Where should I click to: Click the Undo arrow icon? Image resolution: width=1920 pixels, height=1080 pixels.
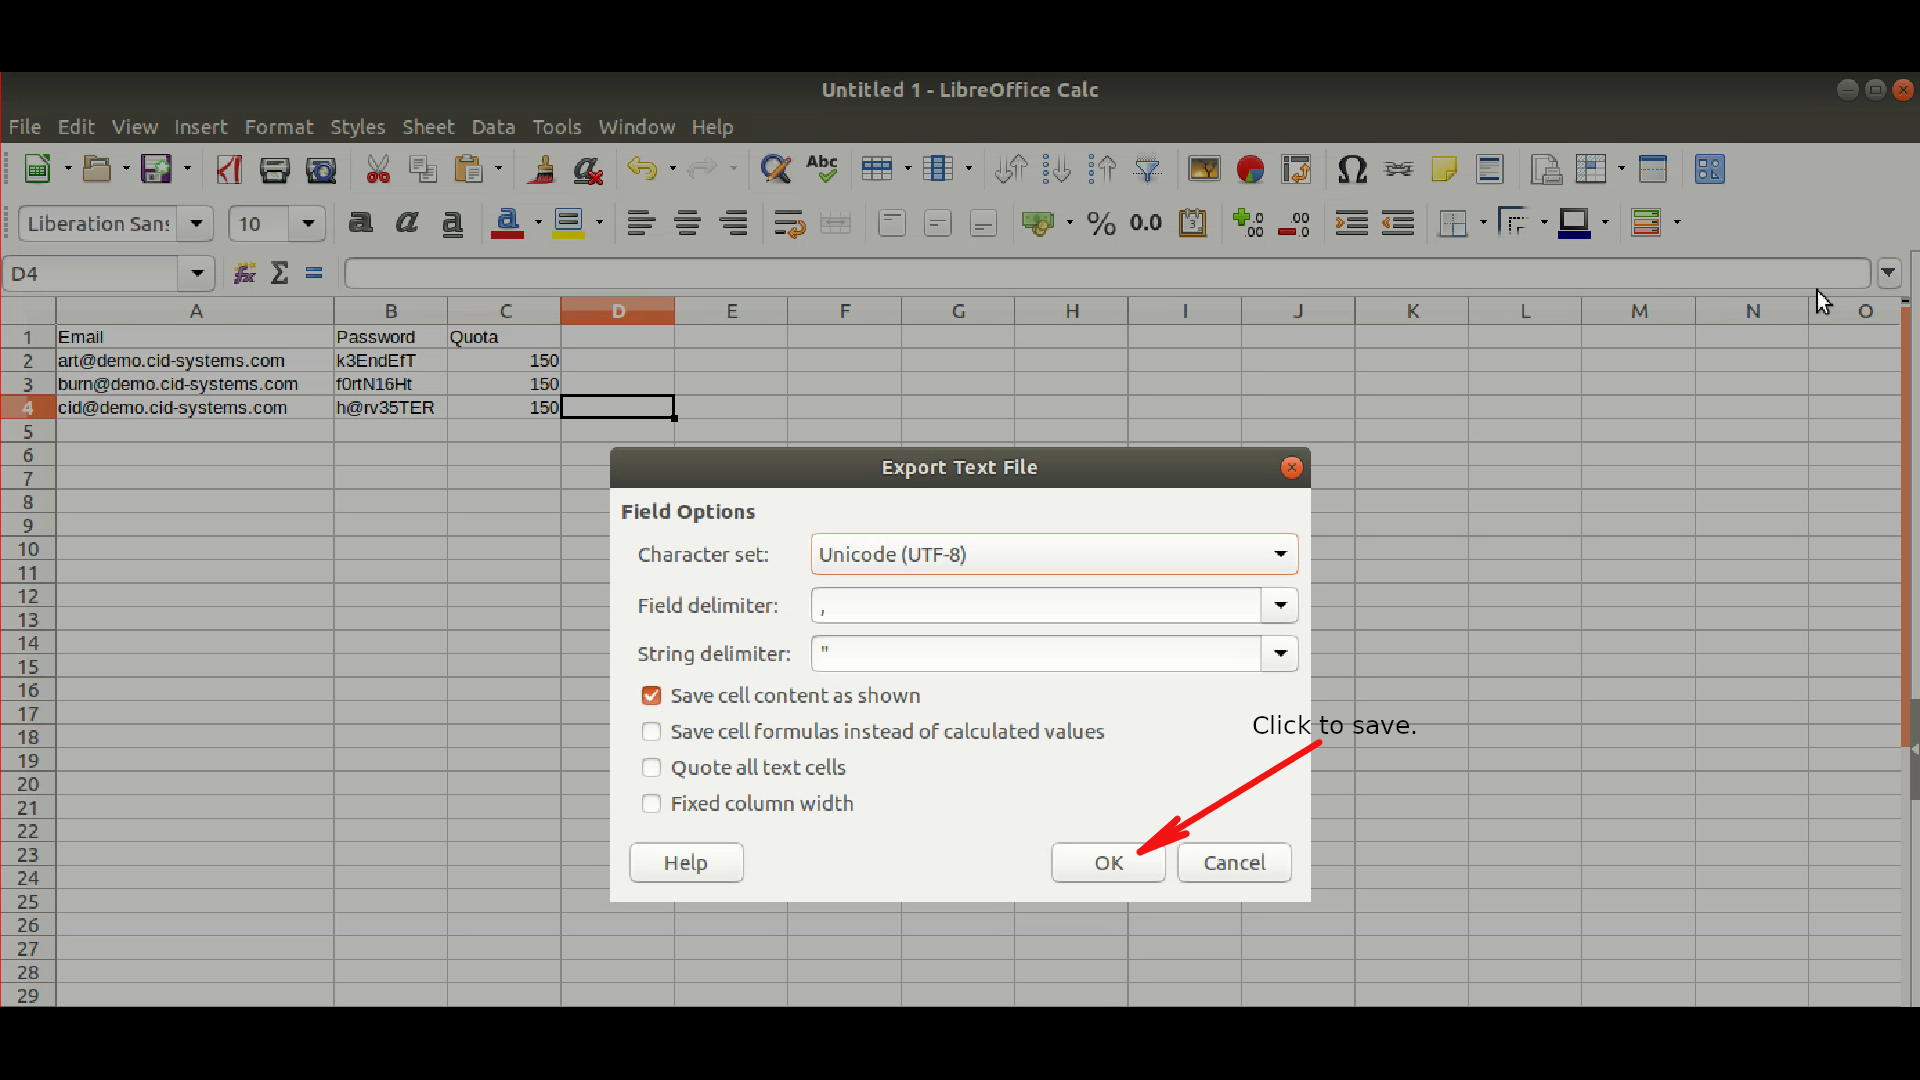coord(642,169)
